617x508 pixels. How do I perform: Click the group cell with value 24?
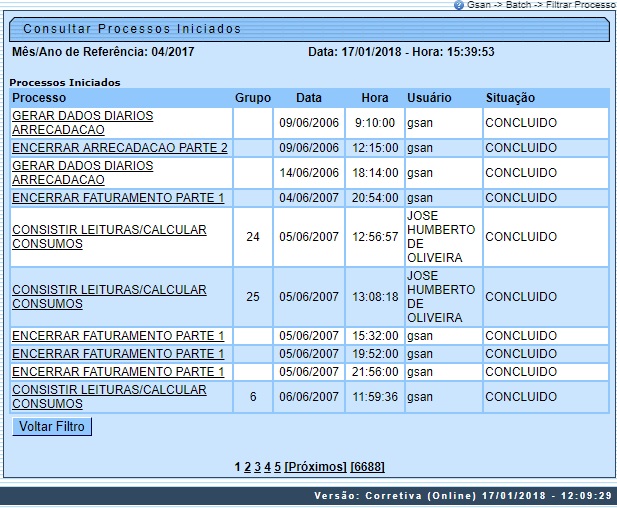click(x=253, y=236)
